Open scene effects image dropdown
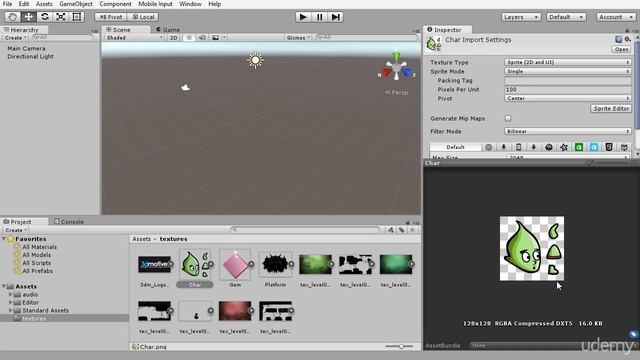This screenshot has width=640, height=360. [218, 38]
